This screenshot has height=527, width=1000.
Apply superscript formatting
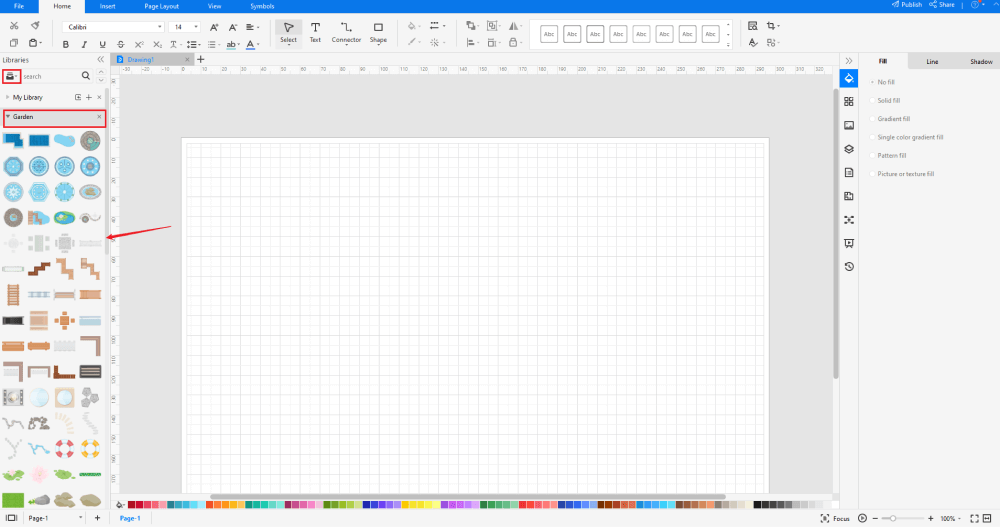139,45
